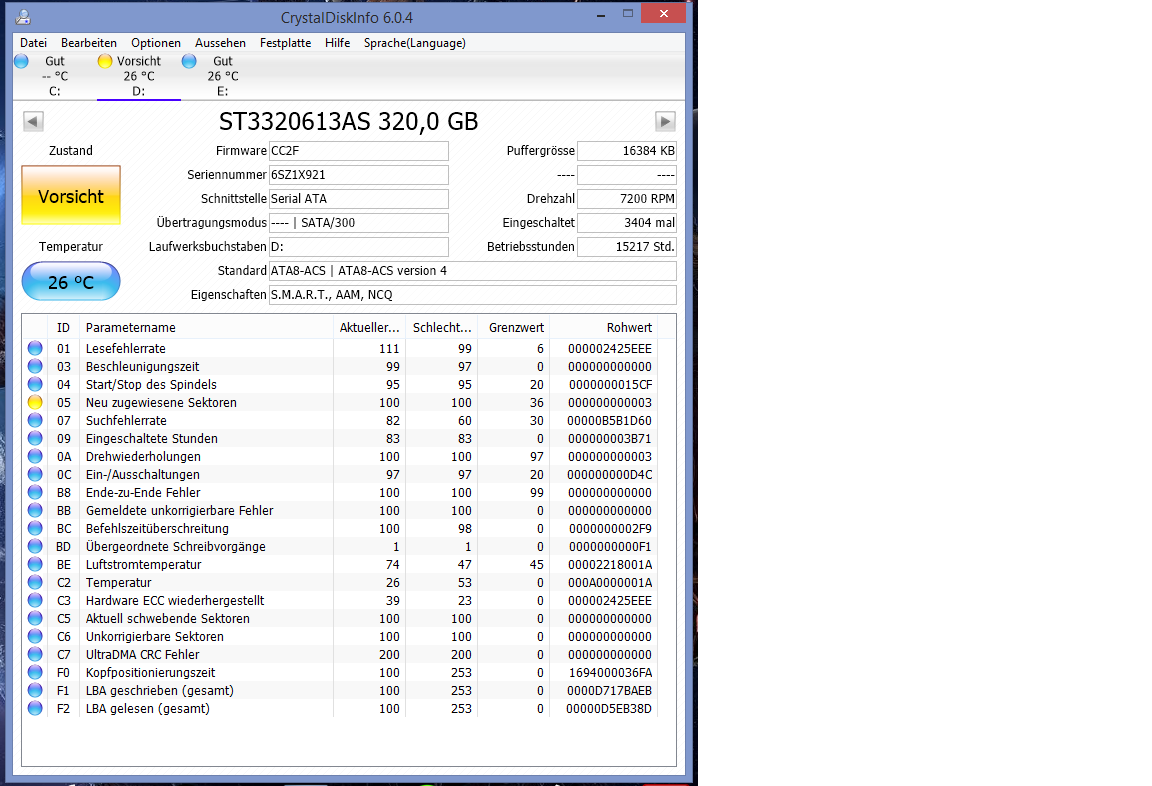Click the status icon for Ein-/Ausschaltungen row

pos(35,474)
